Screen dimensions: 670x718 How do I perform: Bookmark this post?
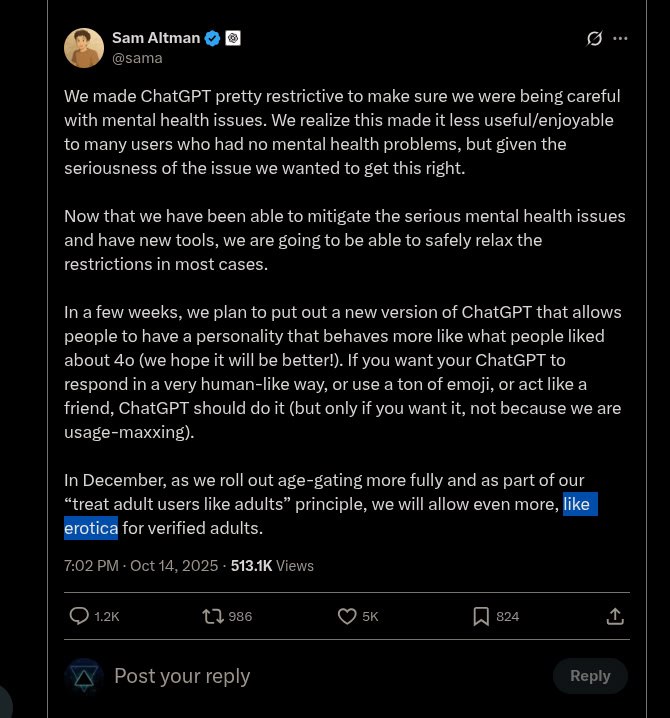[x=481, y=616]
